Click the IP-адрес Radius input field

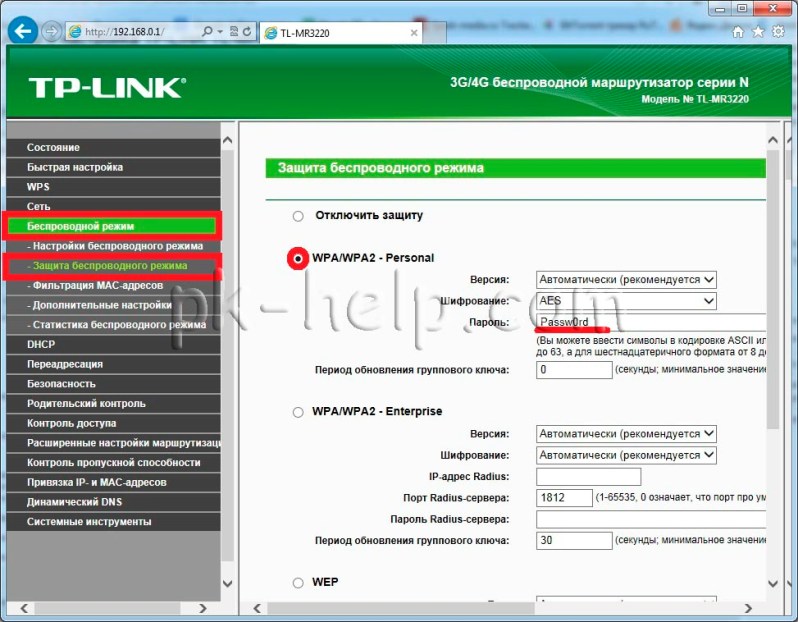pyautogui.click(x=588, y=477)
